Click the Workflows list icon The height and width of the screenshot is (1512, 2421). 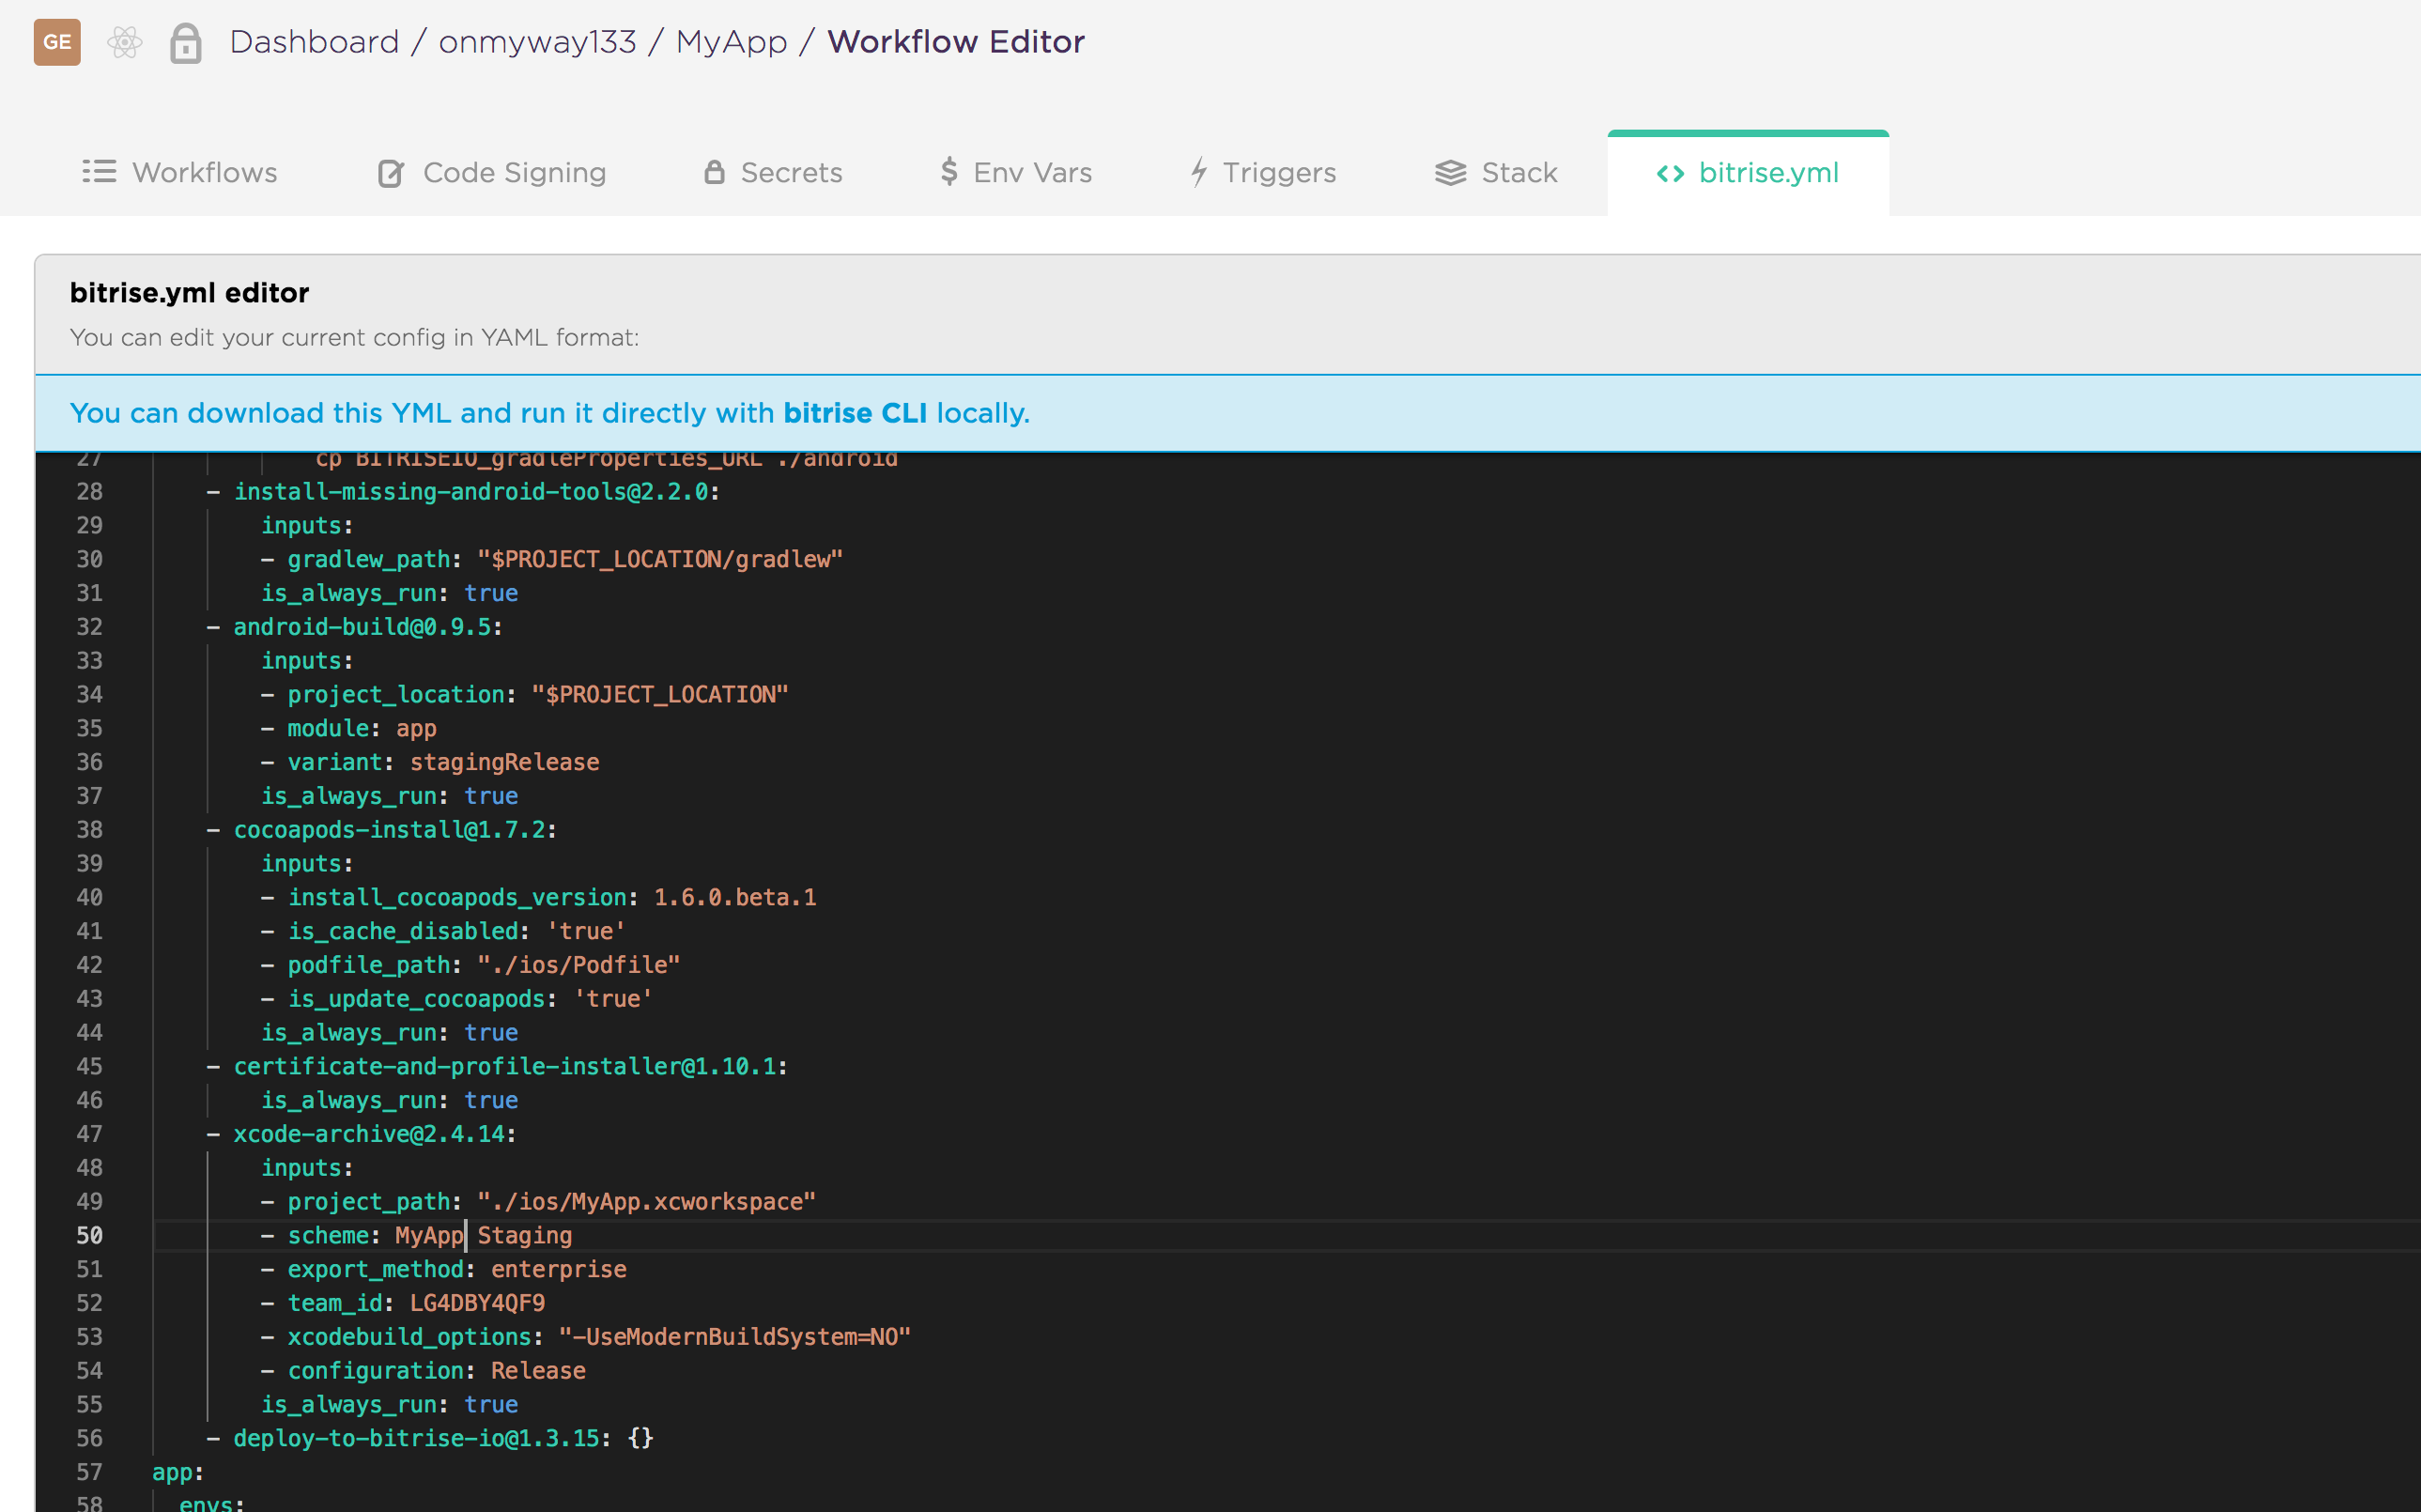99,172
